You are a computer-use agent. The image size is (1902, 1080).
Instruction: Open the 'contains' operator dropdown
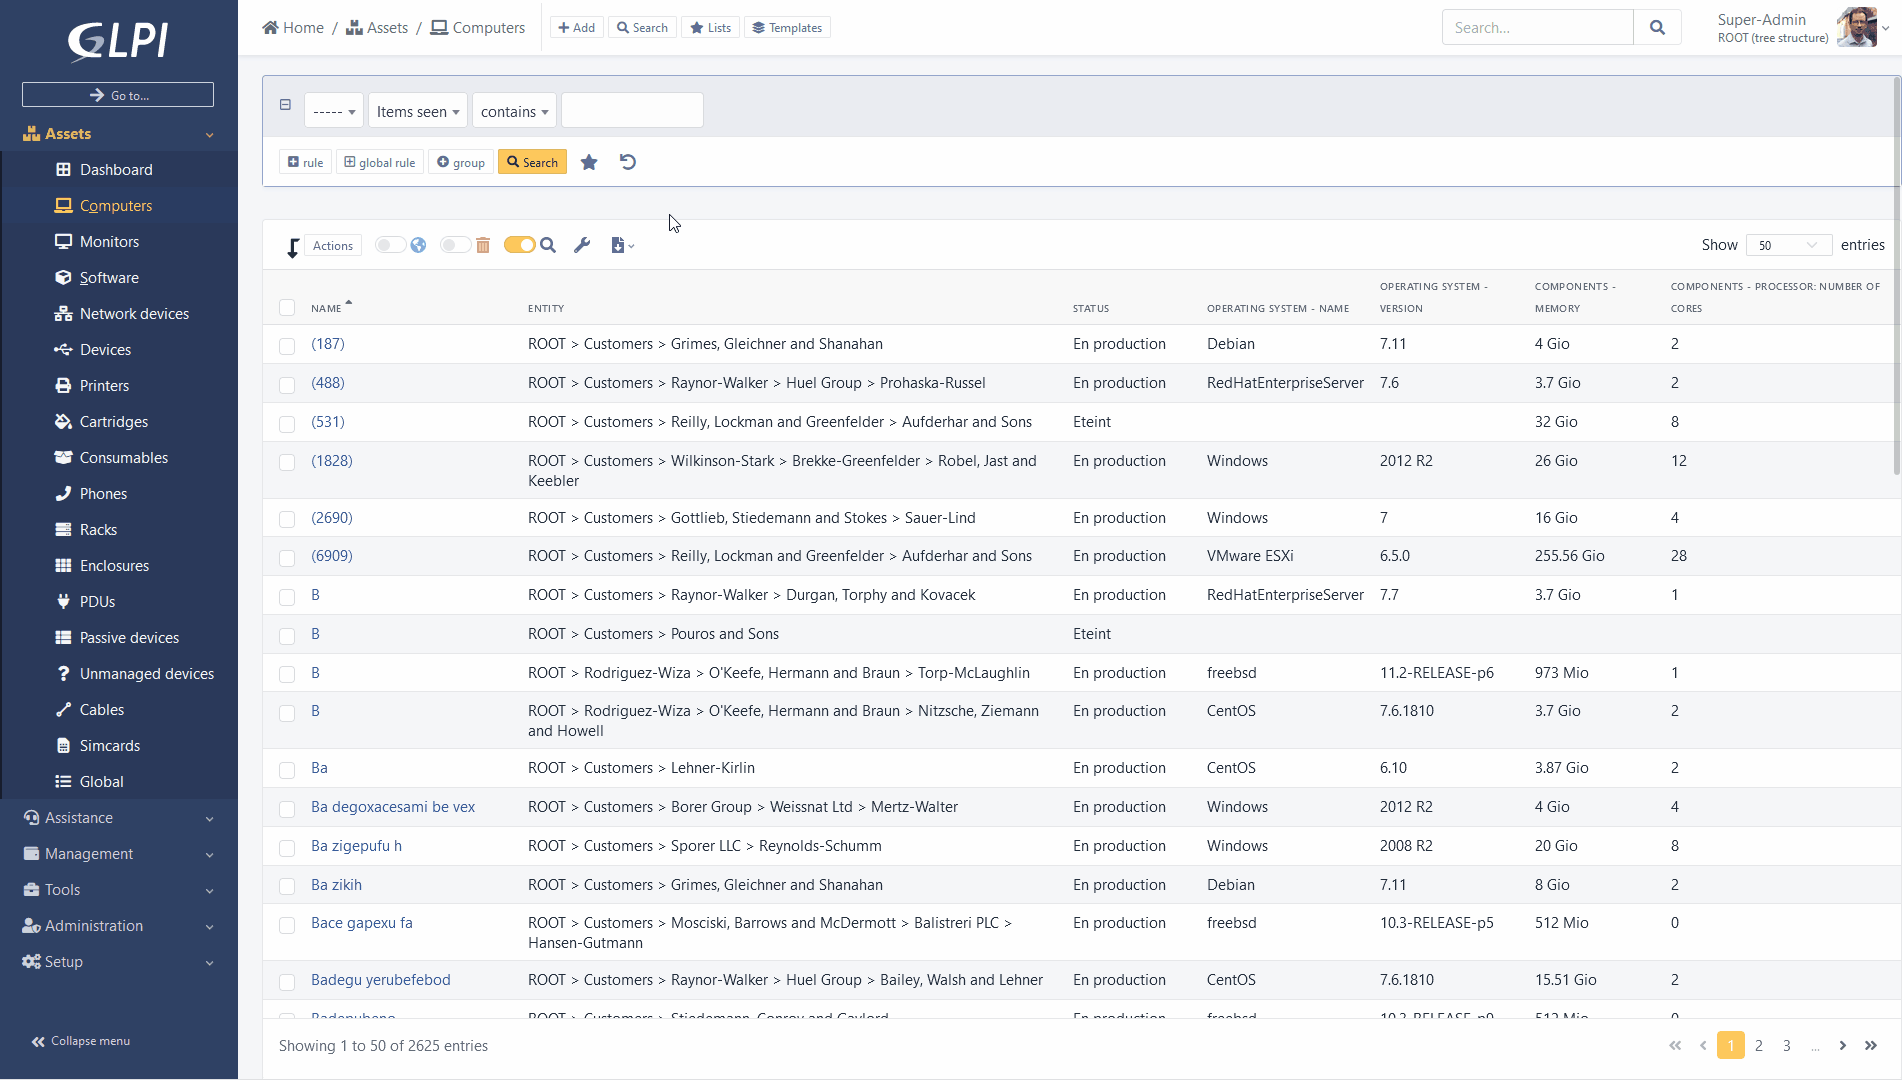click(514, 111)
